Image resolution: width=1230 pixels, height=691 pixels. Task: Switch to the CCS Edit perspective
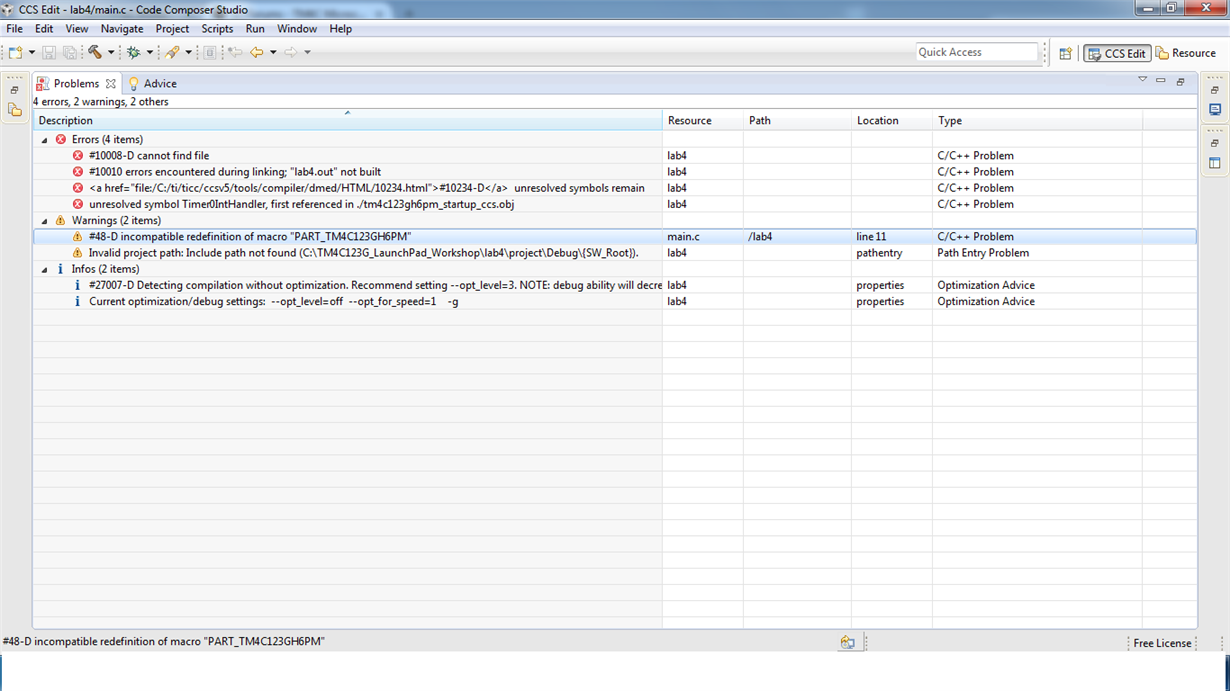[1117, 53]
